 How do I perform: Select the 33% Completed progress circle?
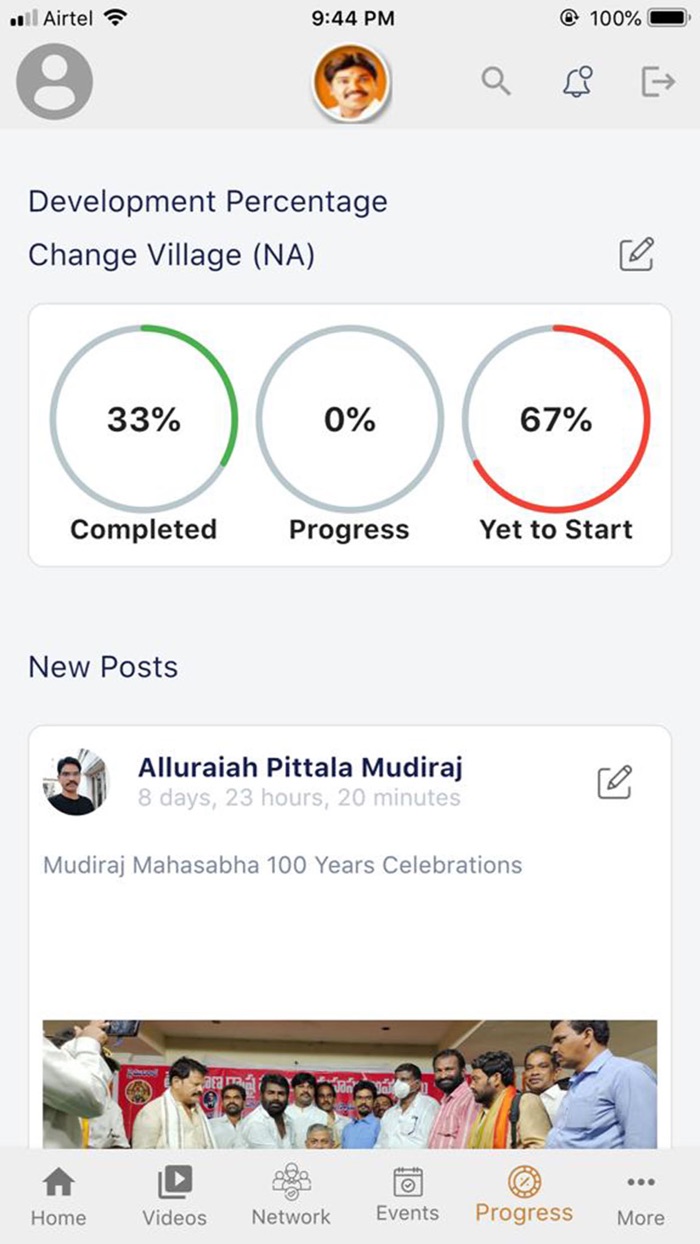(144, 420)
